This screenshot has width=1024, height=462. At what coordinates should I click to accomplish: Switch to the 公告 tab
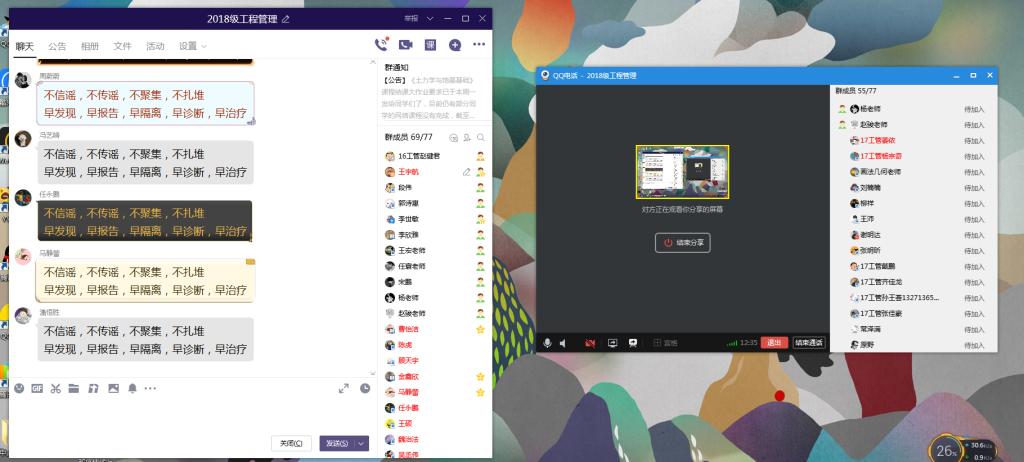[57, 46]
